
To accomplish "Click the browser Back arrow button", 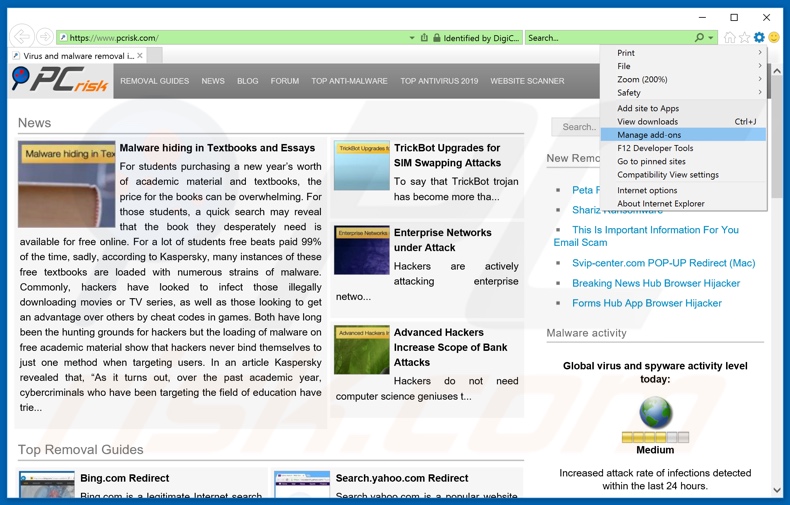I will 21,36.
